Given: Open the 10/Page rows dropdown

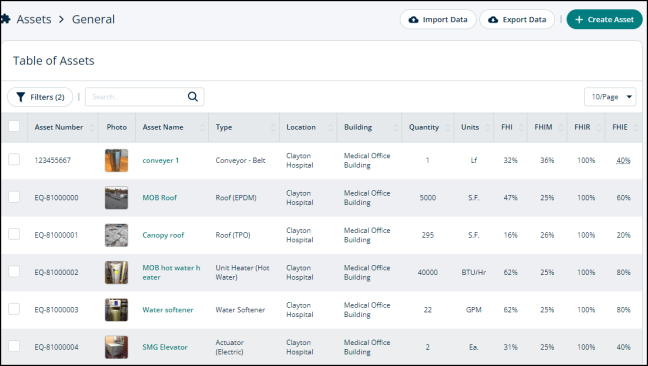Looking at the screenshot, I should (610, 97).
